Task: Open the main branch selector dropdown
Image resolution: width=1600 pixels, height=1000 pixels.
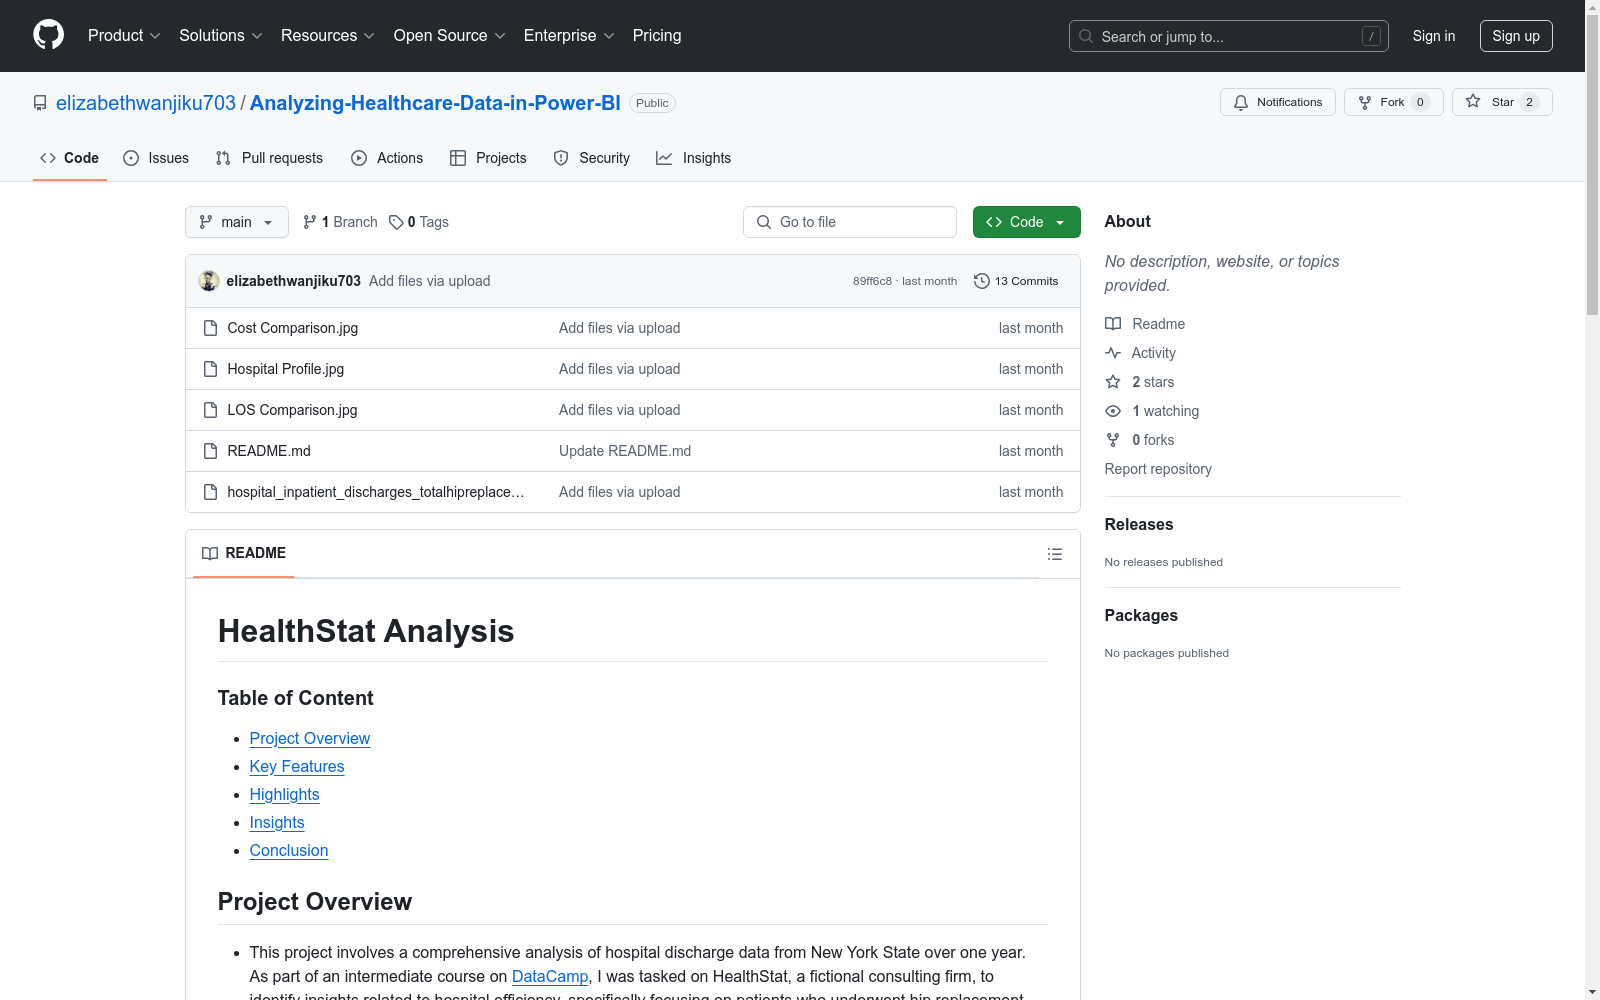Action: (237, 222)
